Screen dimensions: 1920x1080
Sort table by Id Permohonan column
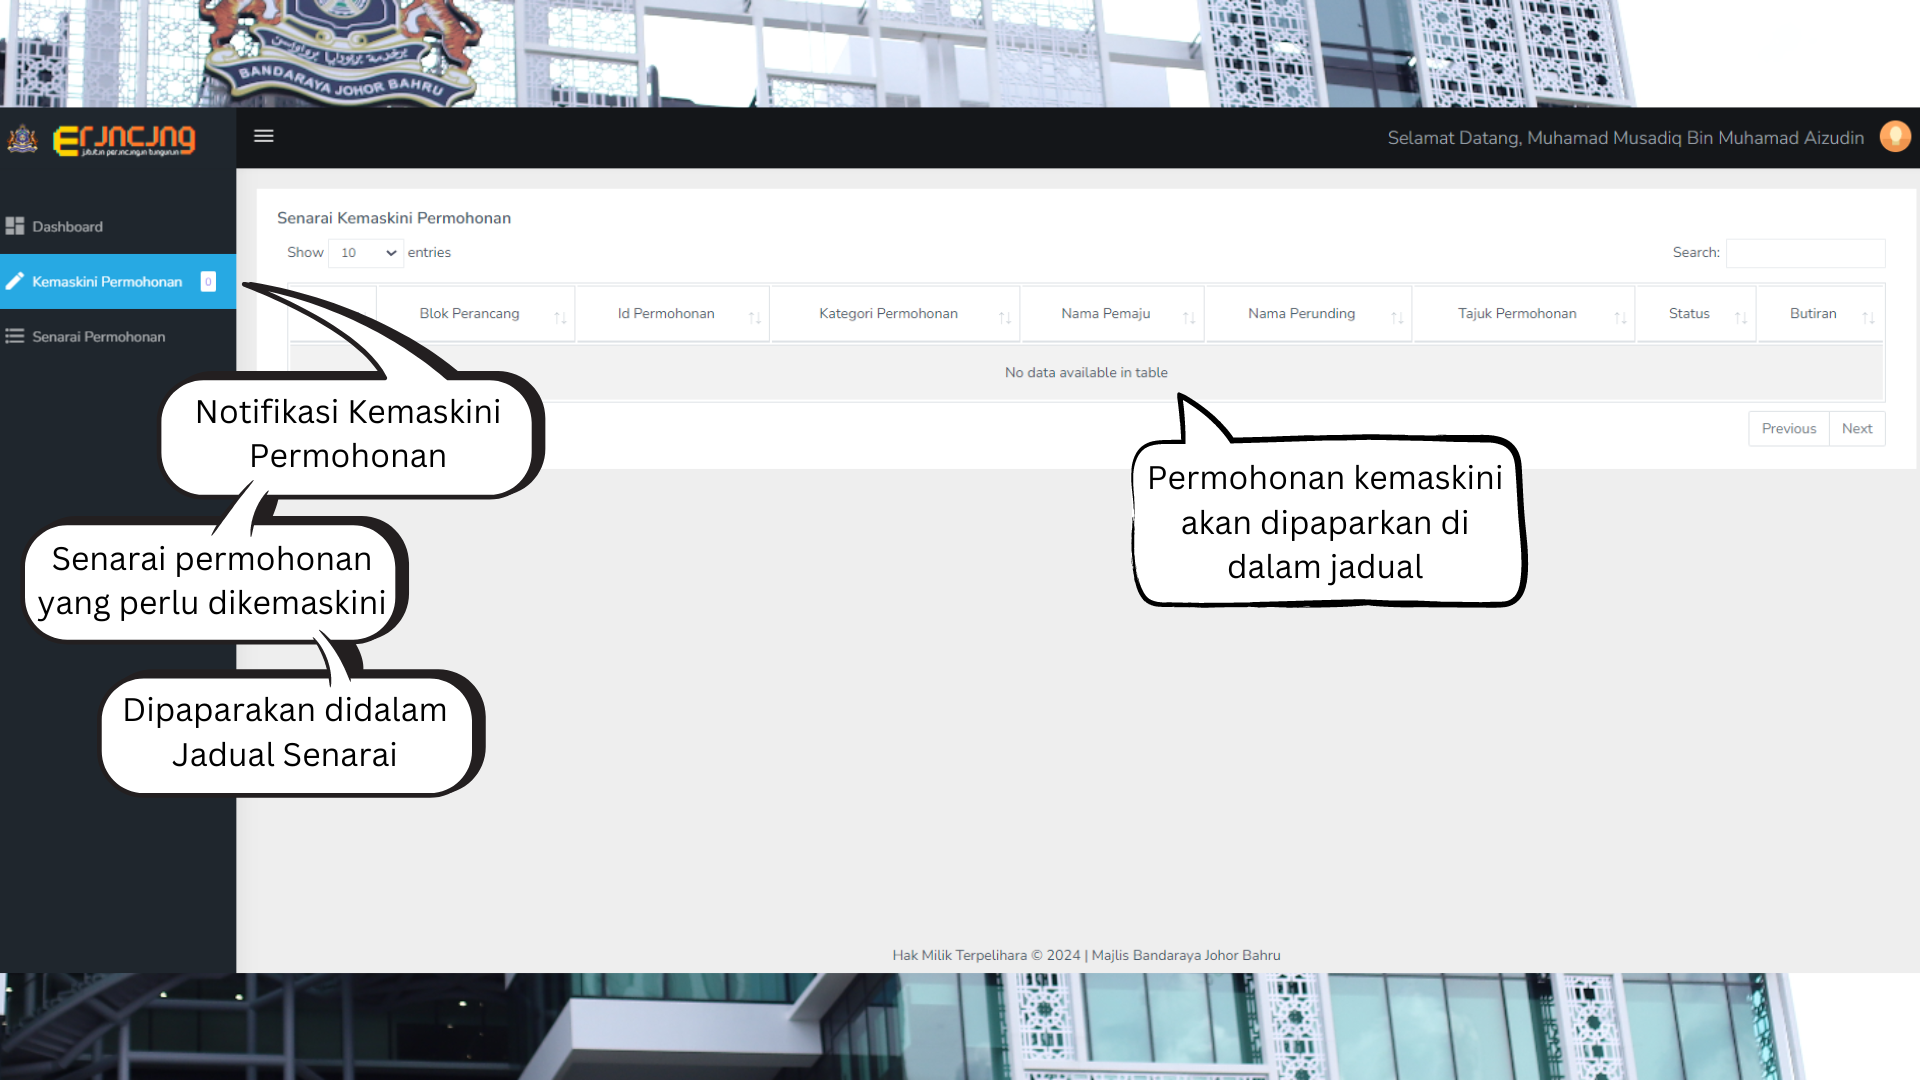coord(666,313)
